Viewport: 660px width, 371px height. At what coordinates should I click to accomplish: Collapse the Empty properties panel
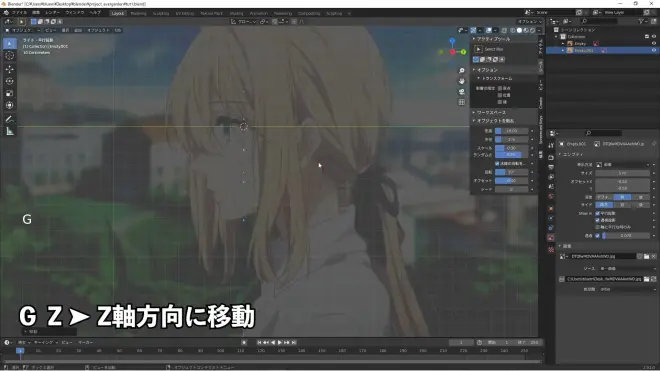tap(560, 155)
